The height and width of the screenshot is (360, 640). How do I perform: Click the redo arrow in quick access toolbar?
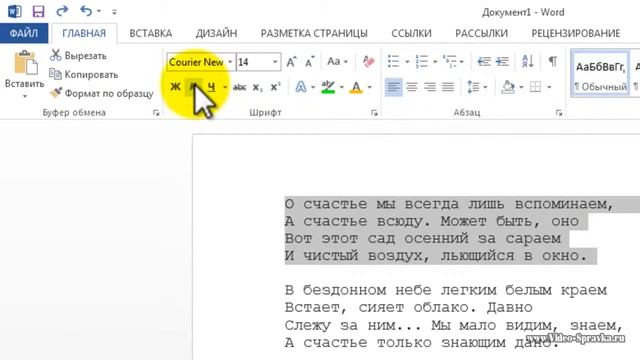click(62, 11)
